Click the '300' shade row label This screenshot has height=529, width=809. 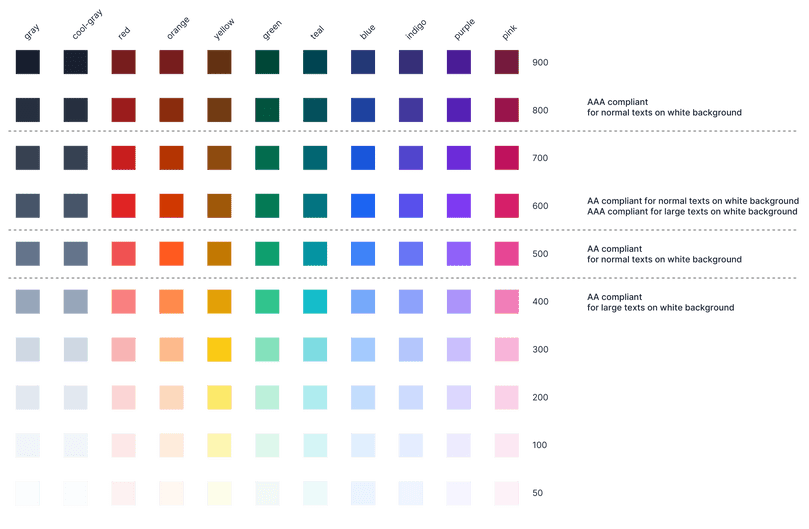pyautogui.click(x=540, y=349)
